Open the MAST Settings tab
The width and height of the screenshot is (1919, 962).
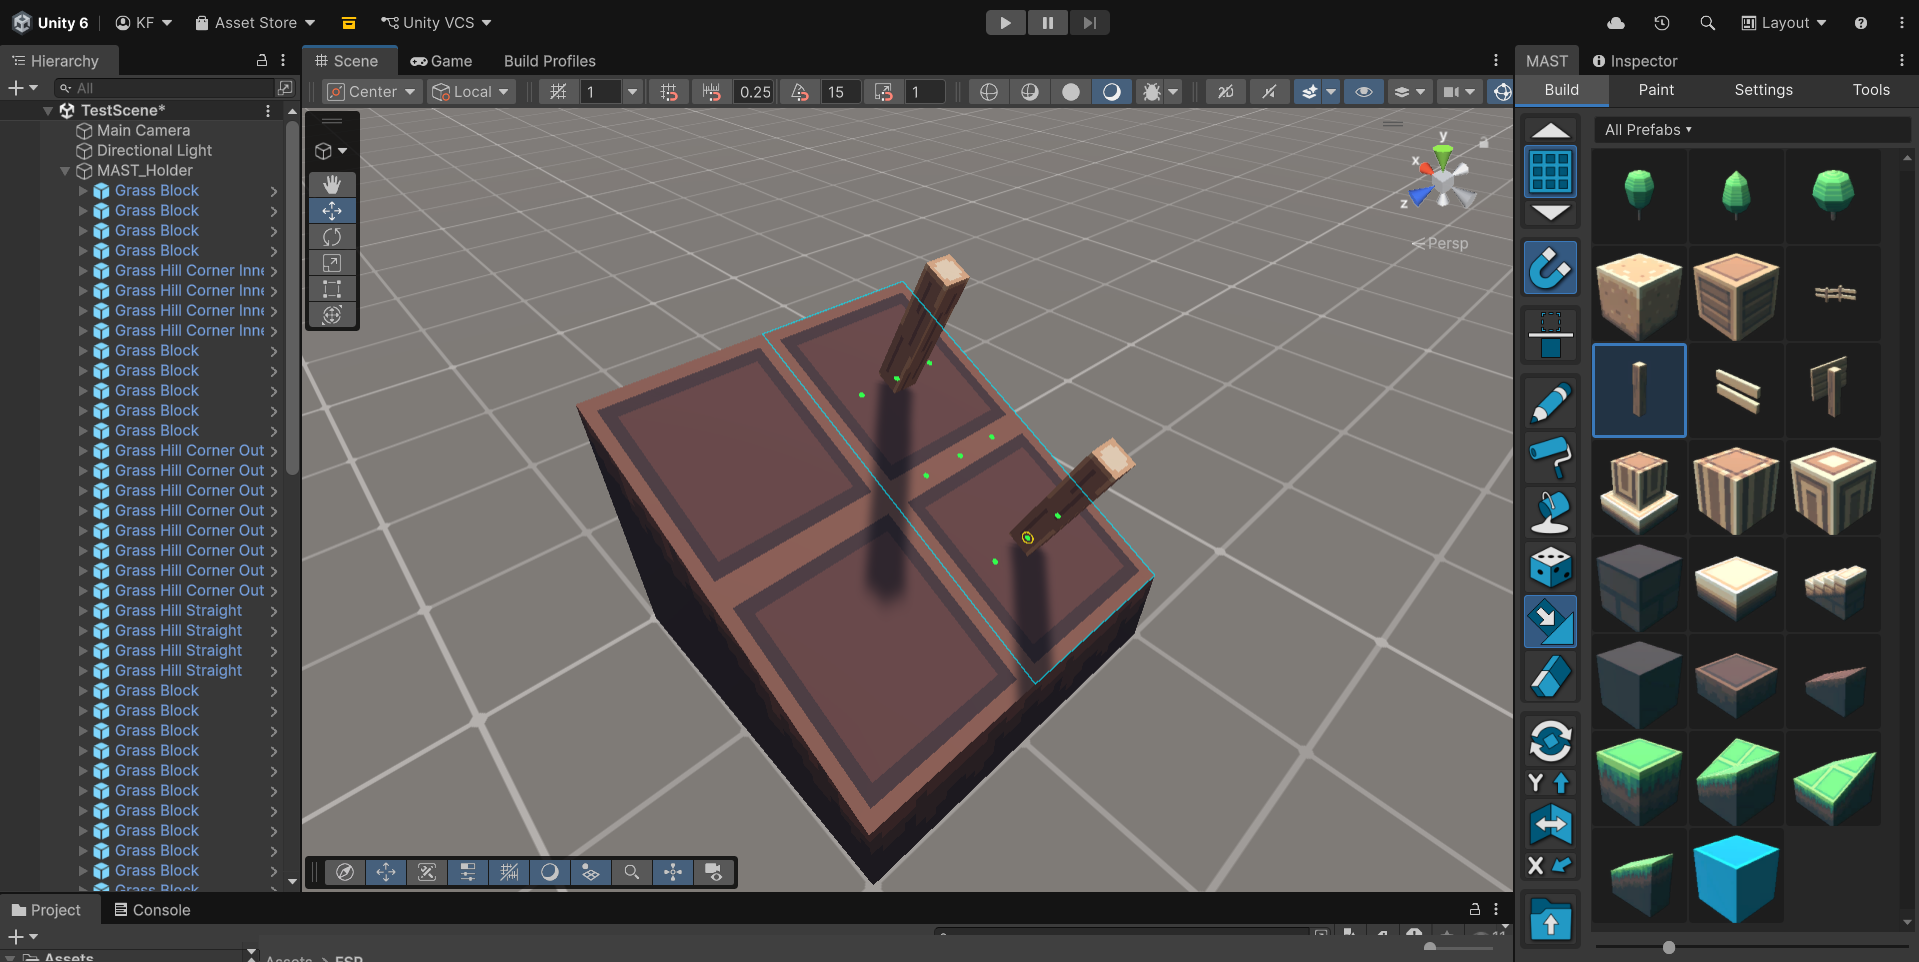(x=1763, y=90)
